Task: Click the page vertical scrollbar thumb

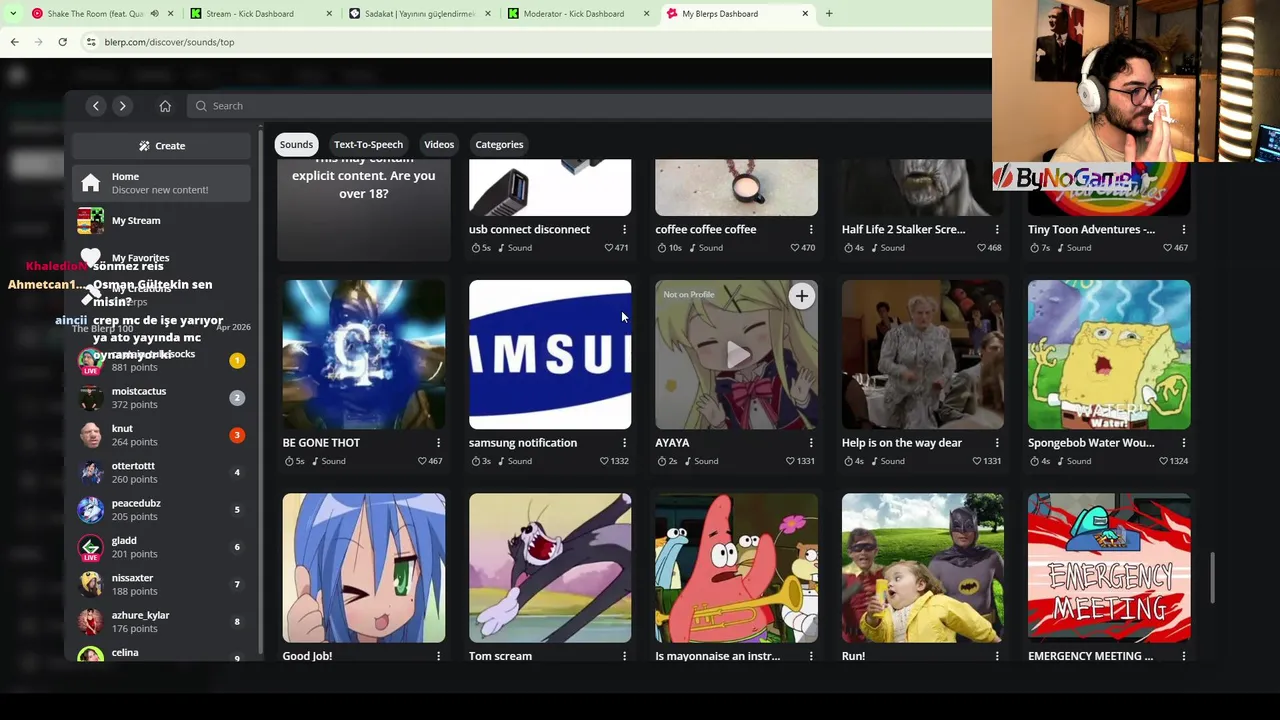Action: click(x=1214, y=578)
